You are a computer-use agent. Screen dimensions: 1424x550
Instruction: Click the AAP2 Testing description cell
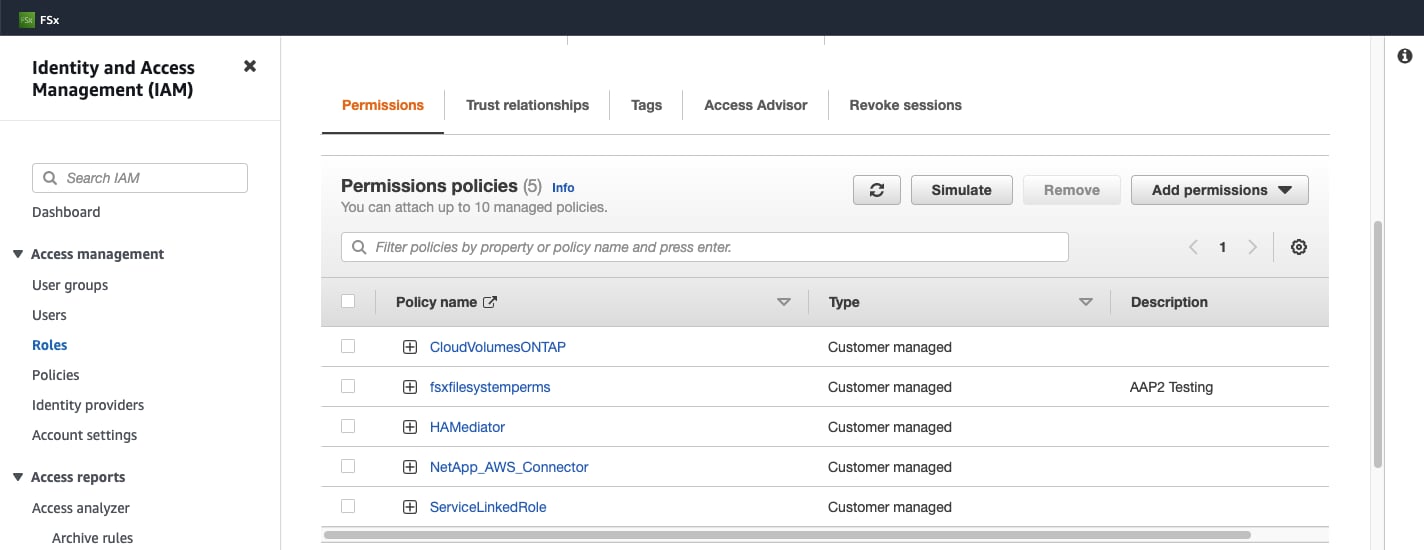coord(1172,387)
